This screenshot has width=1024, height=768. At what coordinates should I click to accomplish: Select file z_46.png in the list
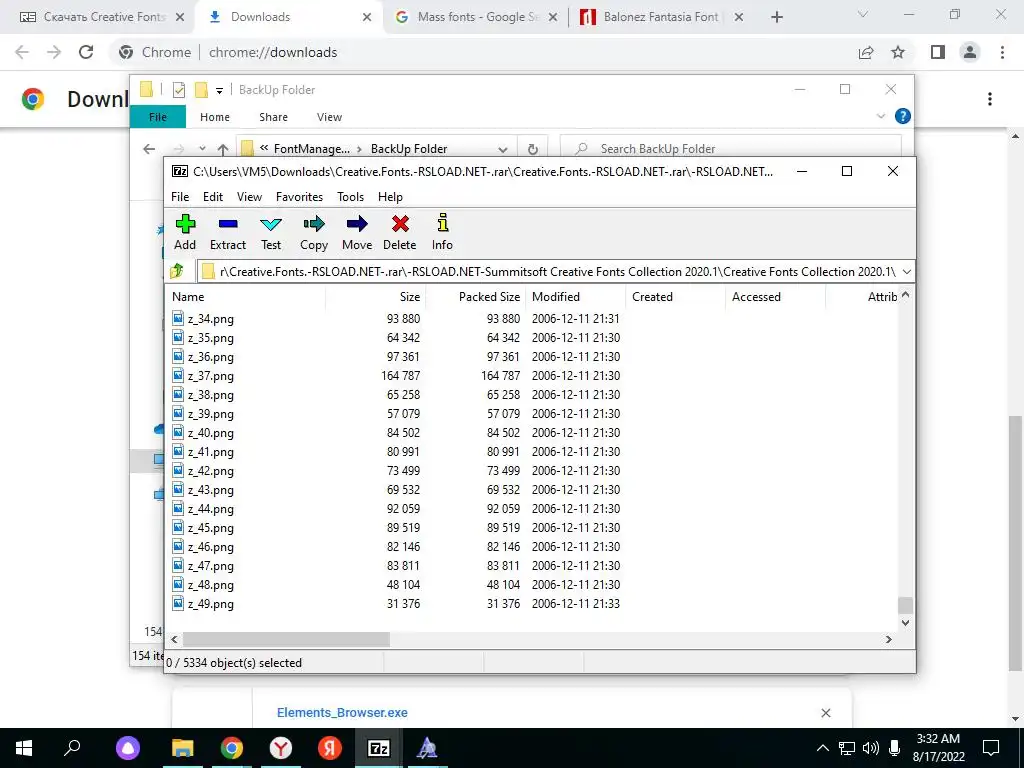pyautogui.click(x=210, y=547)
